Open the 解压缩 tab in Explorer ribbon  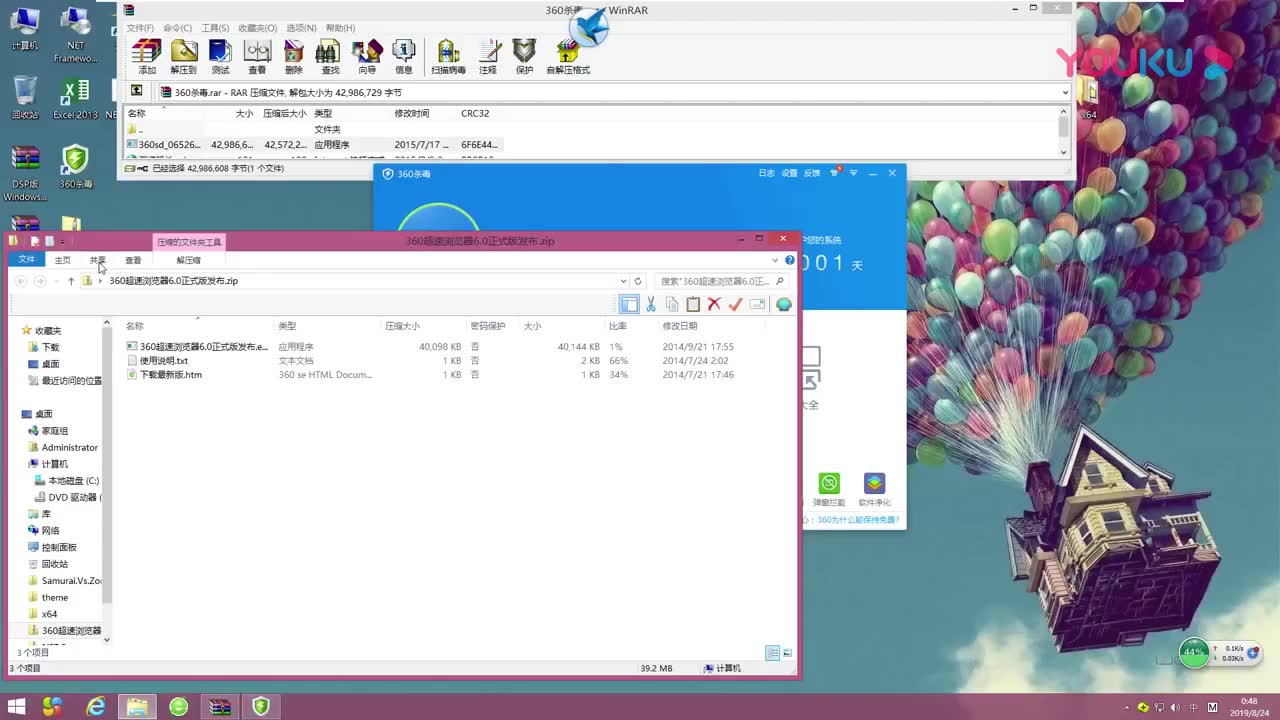188,260
